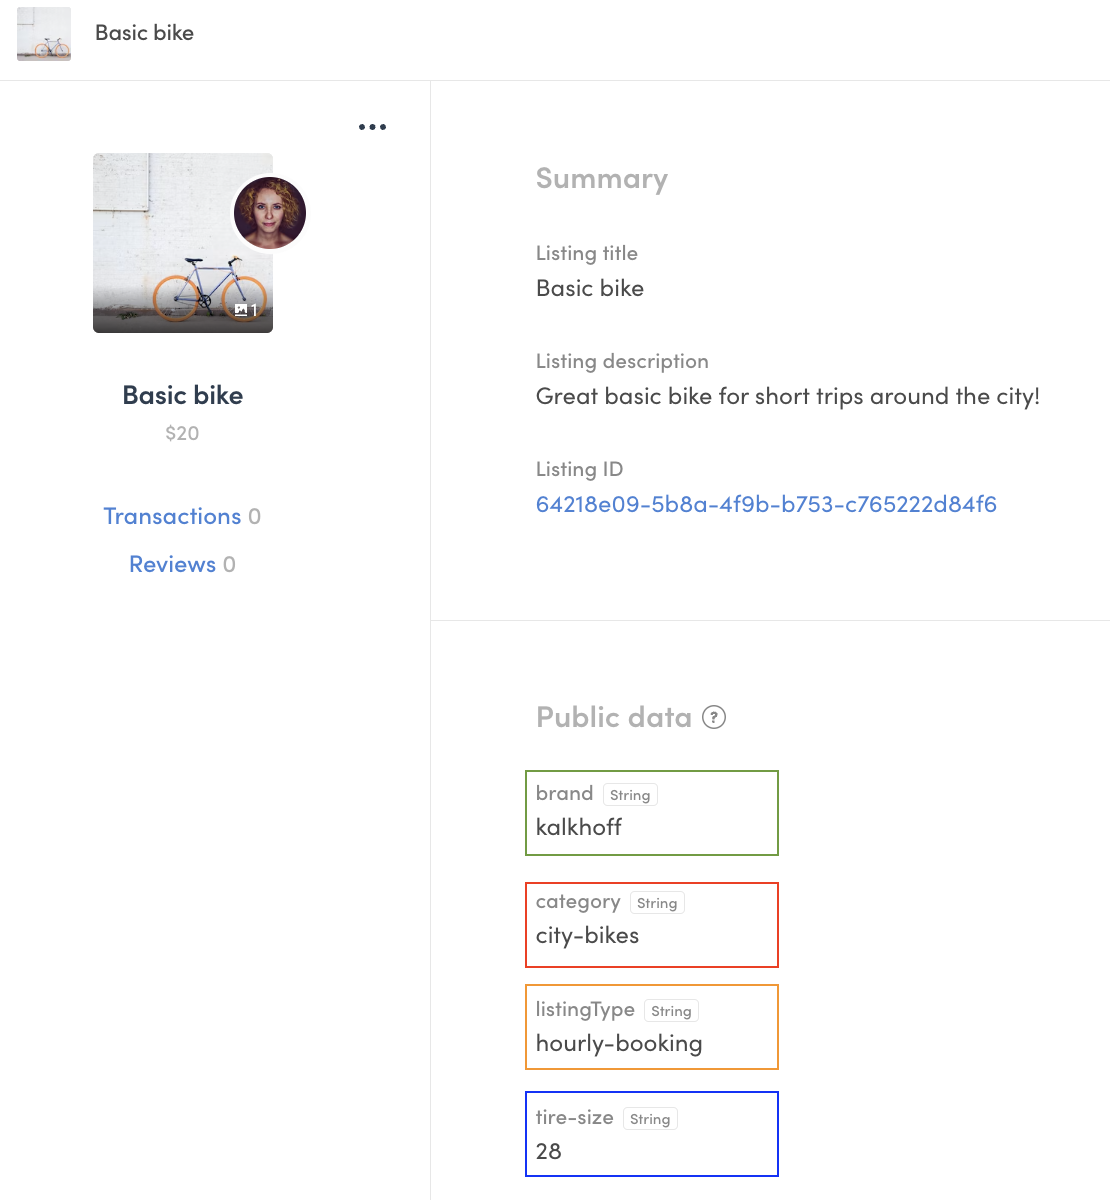Click the String type badge next to tire-size
Viewport: 1110px width, 1200px height.
click(x=650, y=1119)
